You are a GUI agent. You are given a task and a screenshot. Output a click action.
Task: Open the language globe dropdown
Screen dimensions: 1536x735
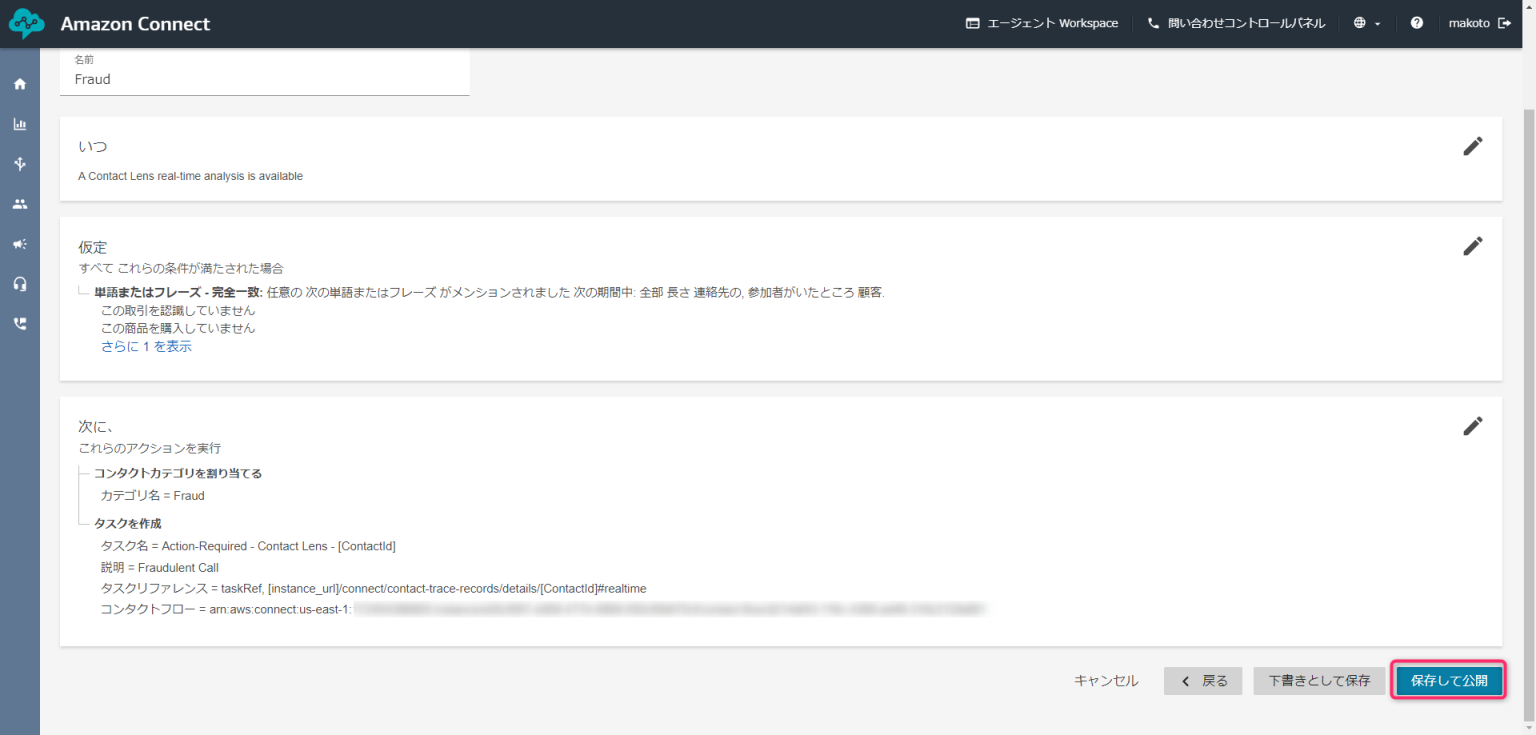click(1366, 22)
